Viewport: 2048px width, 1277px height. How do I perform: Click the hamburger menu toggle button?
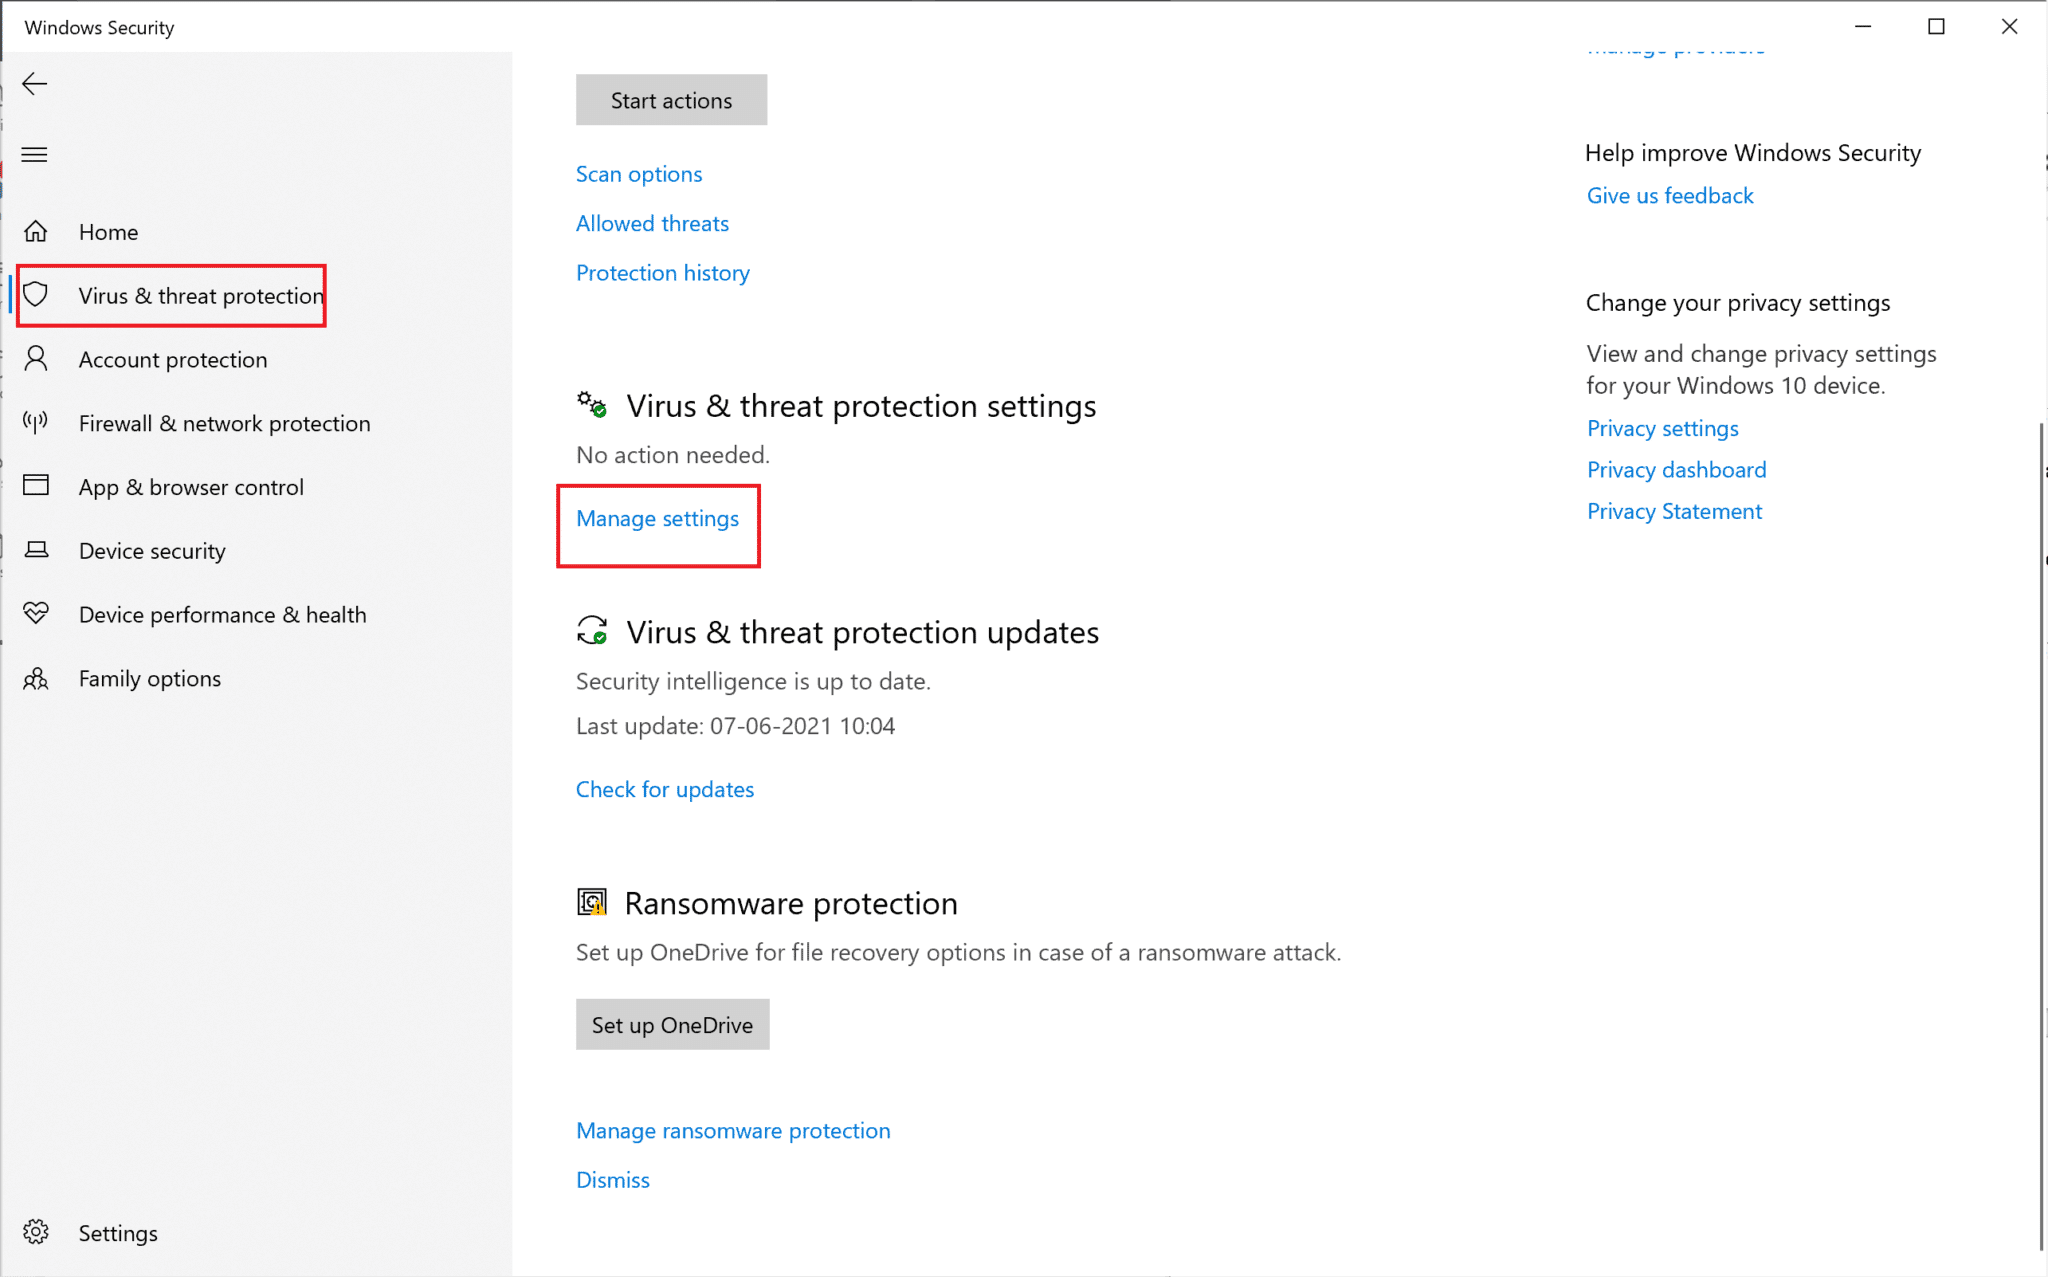pyautogui.click(x=35, y=153)
